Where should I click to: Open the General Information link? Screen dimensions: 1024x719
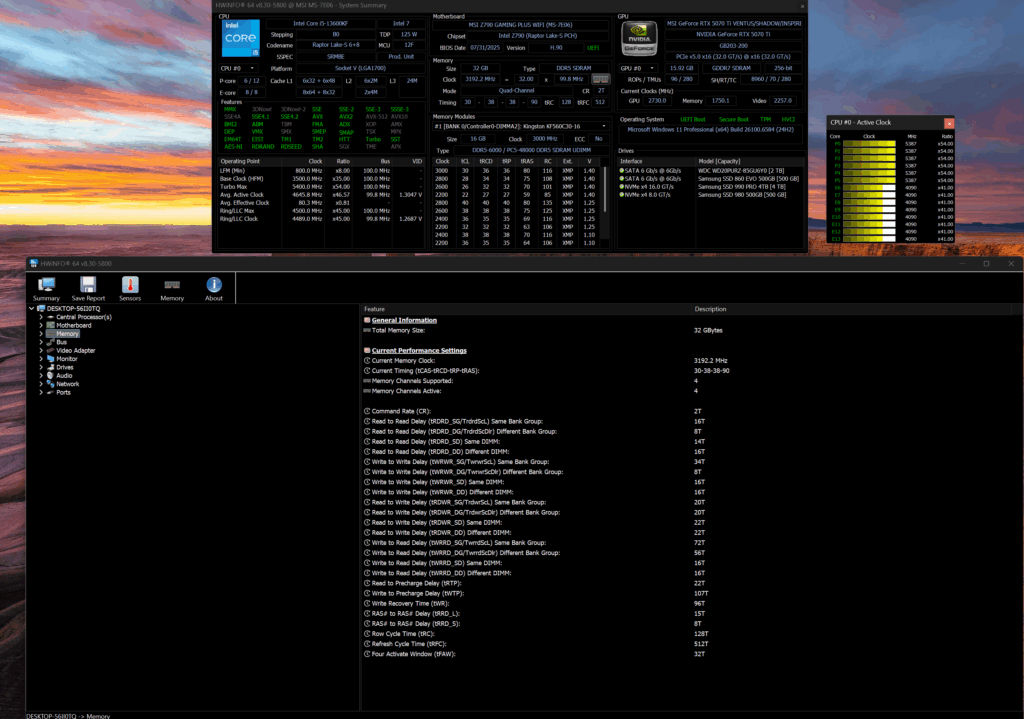(404, 320)
